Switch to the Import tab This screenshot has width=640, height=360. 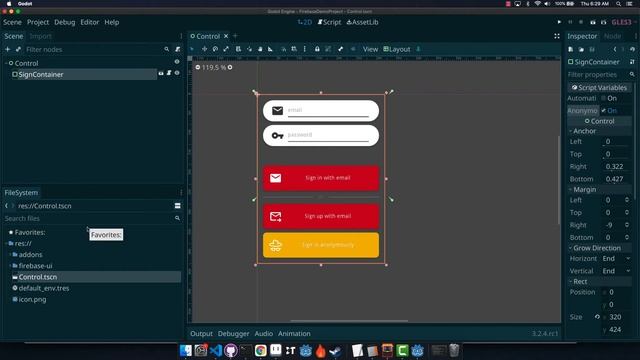(40, 36)
